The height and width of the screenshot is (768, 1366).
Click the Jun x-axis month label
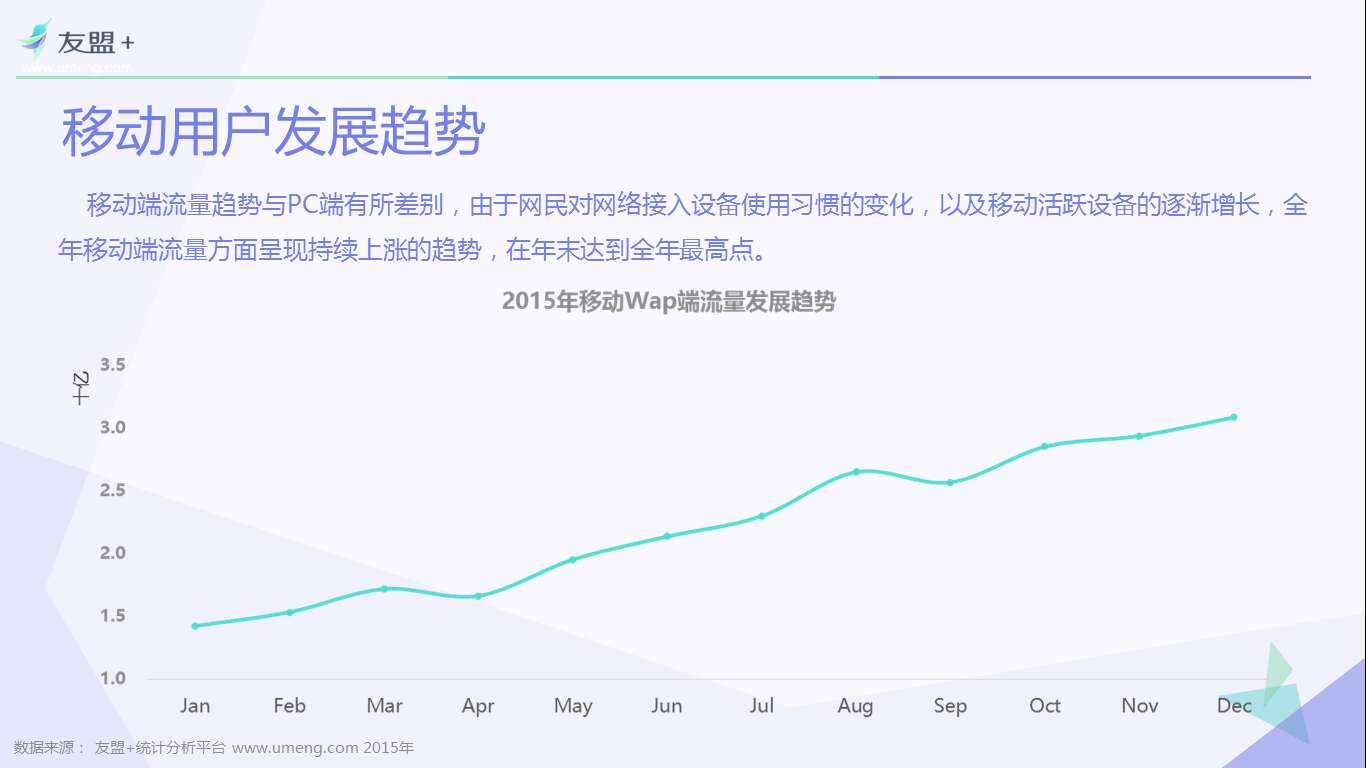(x=667, y=706)
